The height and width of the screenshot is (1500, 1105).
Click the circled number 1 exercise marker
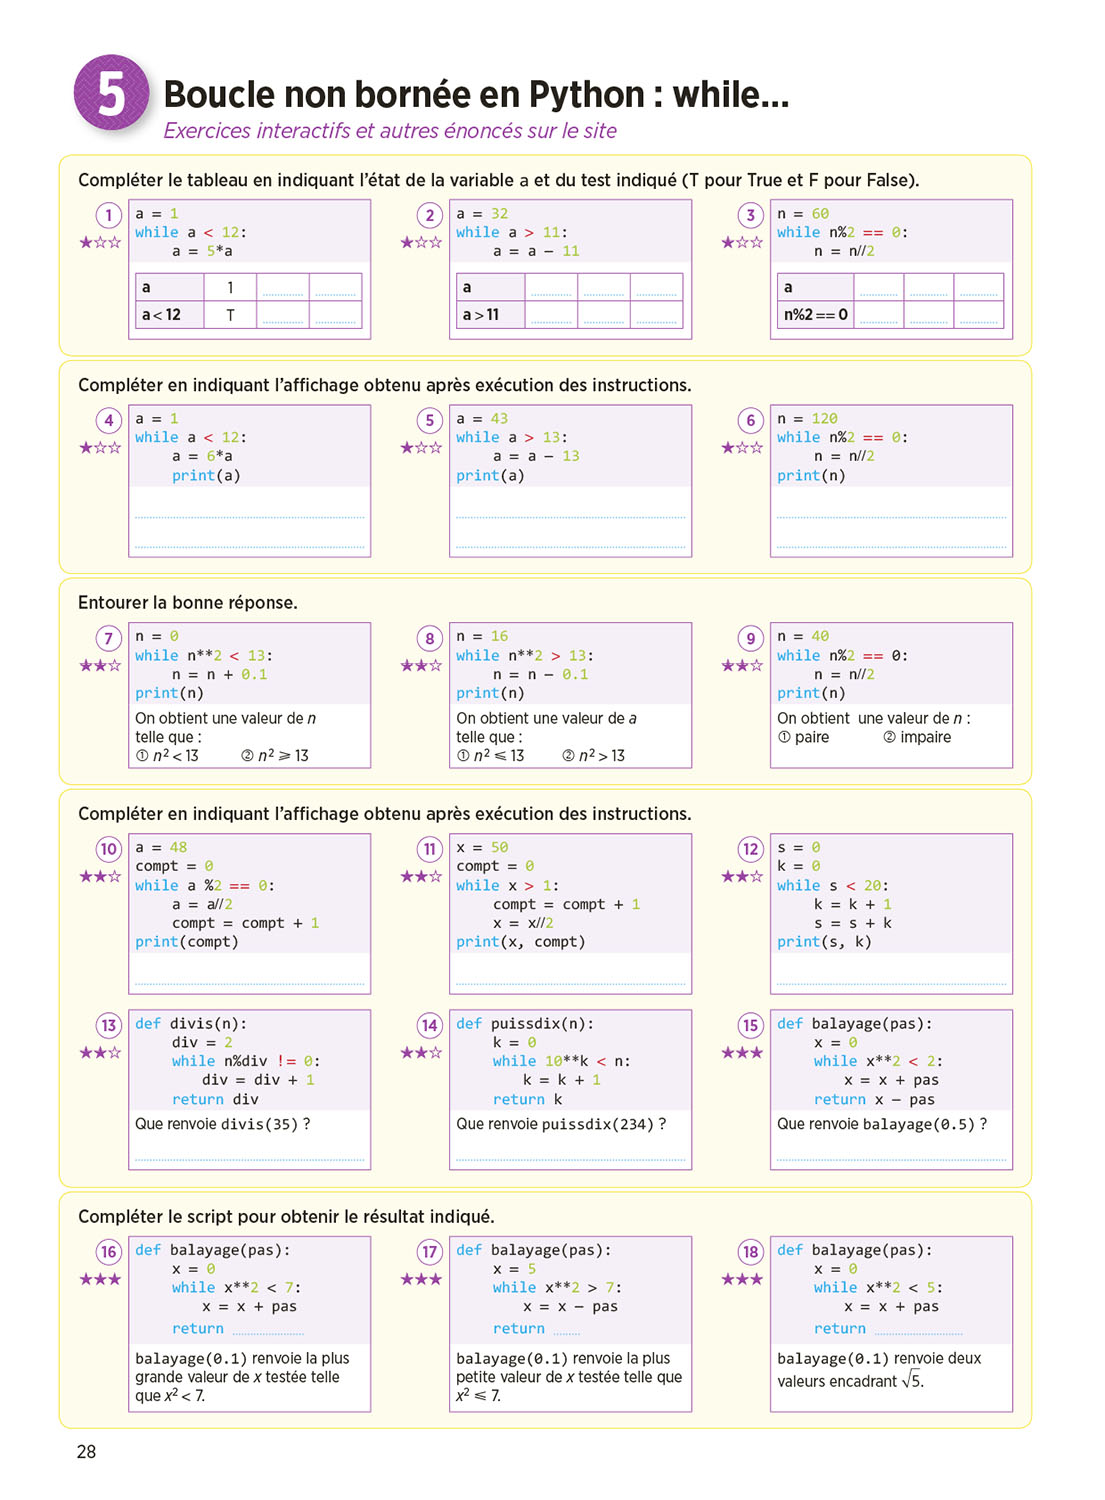pyautogui.click(x=108, y=215)
